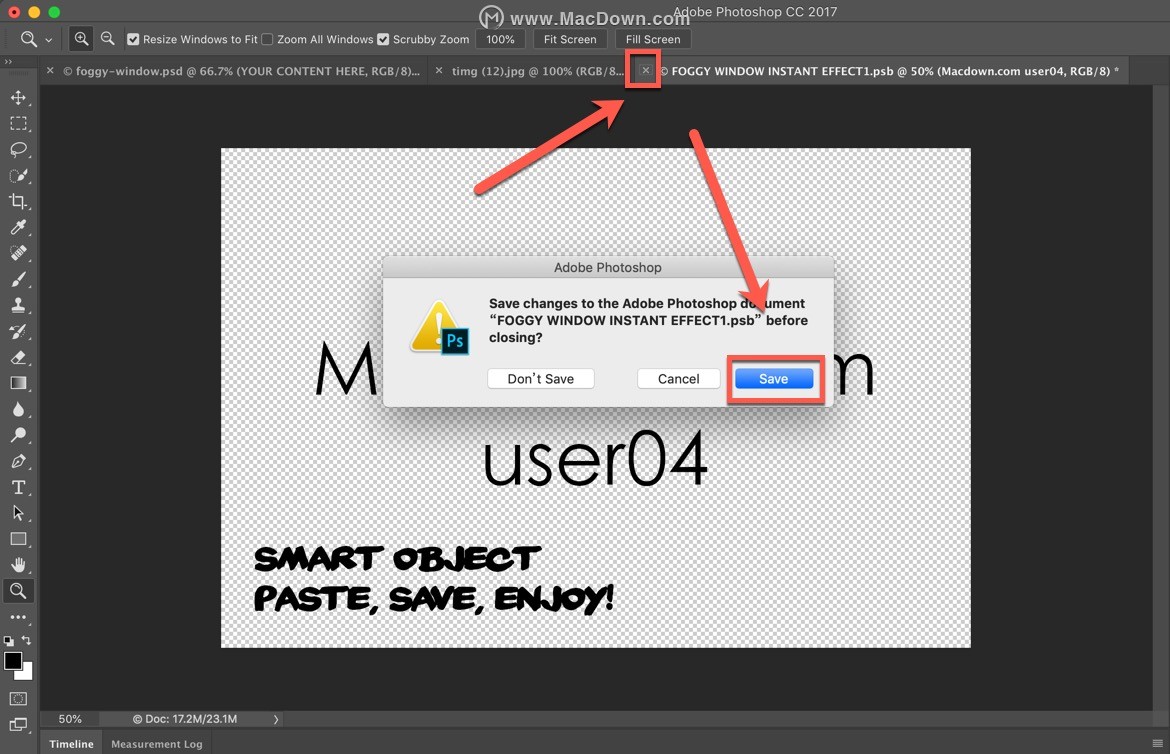This screenshot has height=754, width=1170.
Task: Swap foreground and background colors
Action: click(27, 641)
